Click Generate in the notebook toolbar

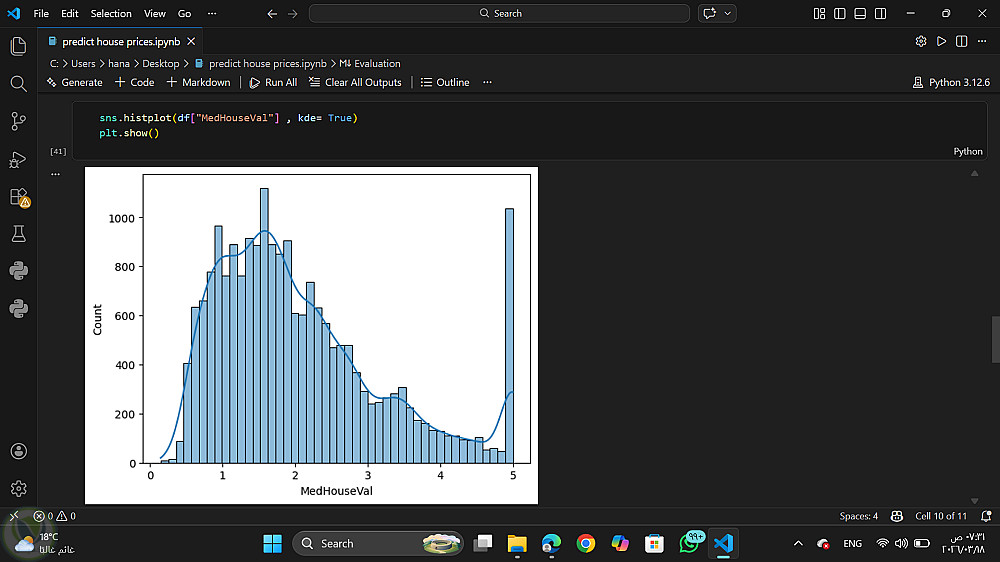tap(75, 82)
